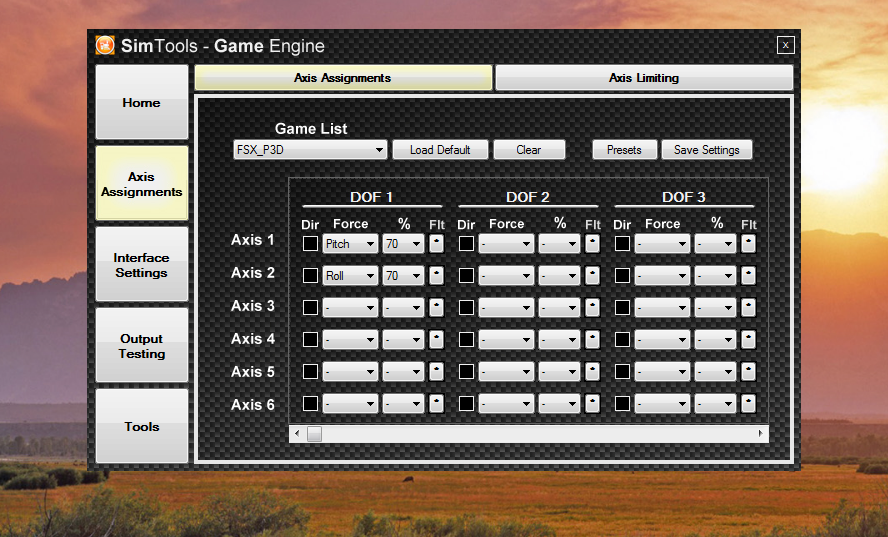This screenshot has width=888, height=537.
Task: Toggle Axis 1 DOF 2 Dir checkbox
Action: point(466,244)
